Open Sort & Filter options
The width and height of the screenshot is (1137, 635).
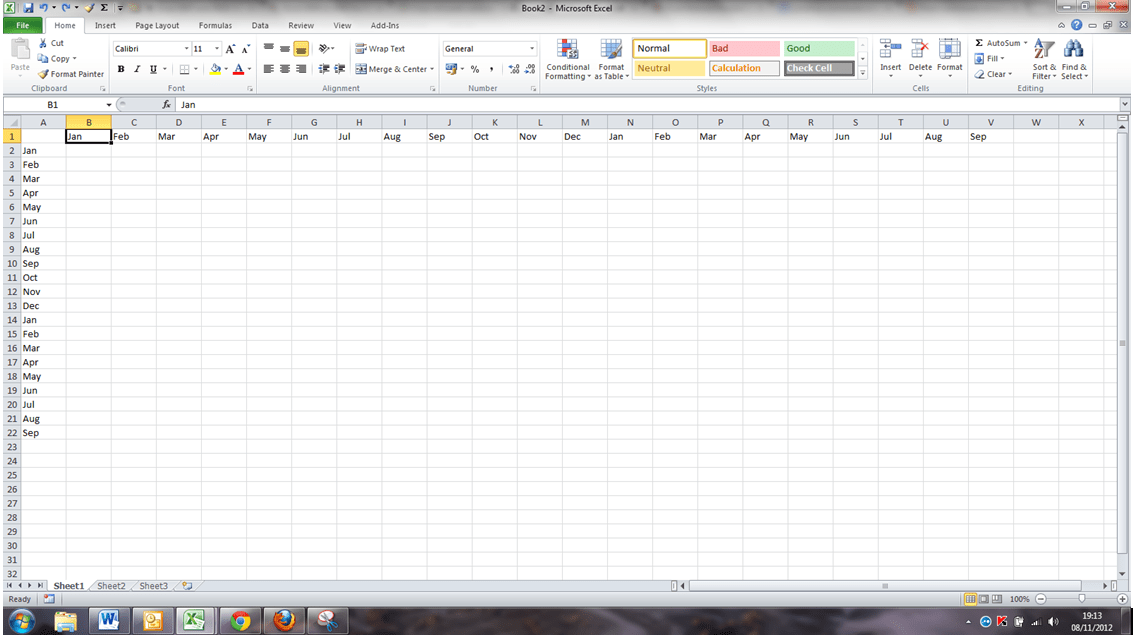[x=1043, y=60]
